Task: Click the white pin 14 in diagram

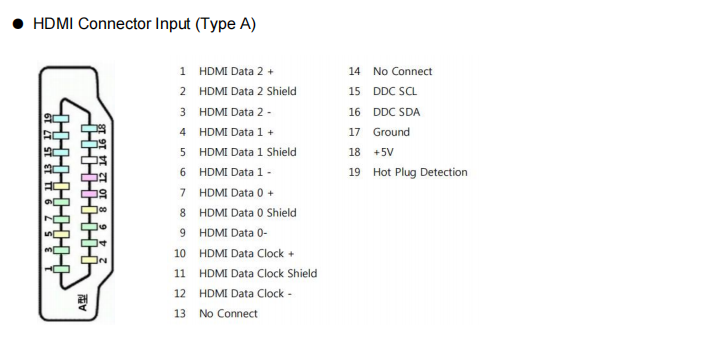Action: 89,161
